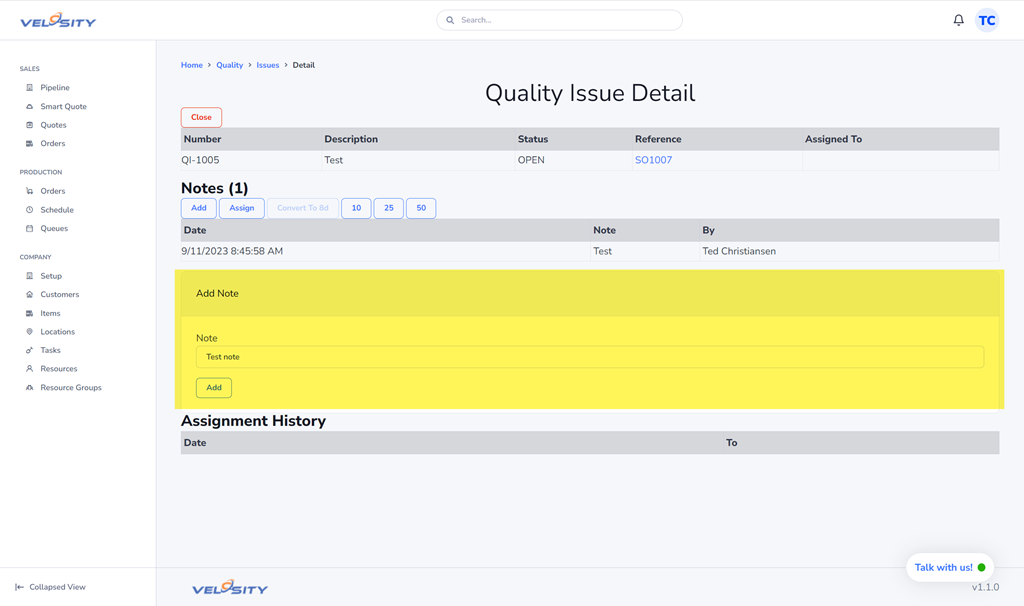Go to Home breadcrumb

coord(192,65)
